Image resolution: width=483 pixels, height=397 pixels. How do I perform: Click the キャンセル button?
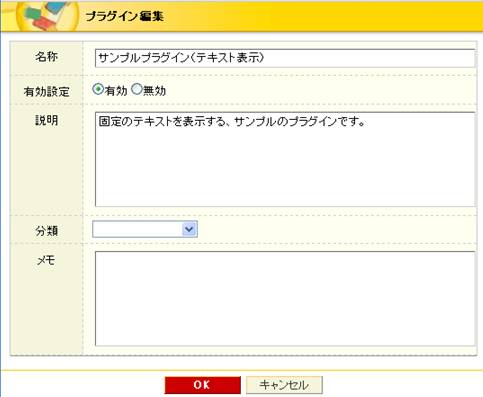[284, 385]
